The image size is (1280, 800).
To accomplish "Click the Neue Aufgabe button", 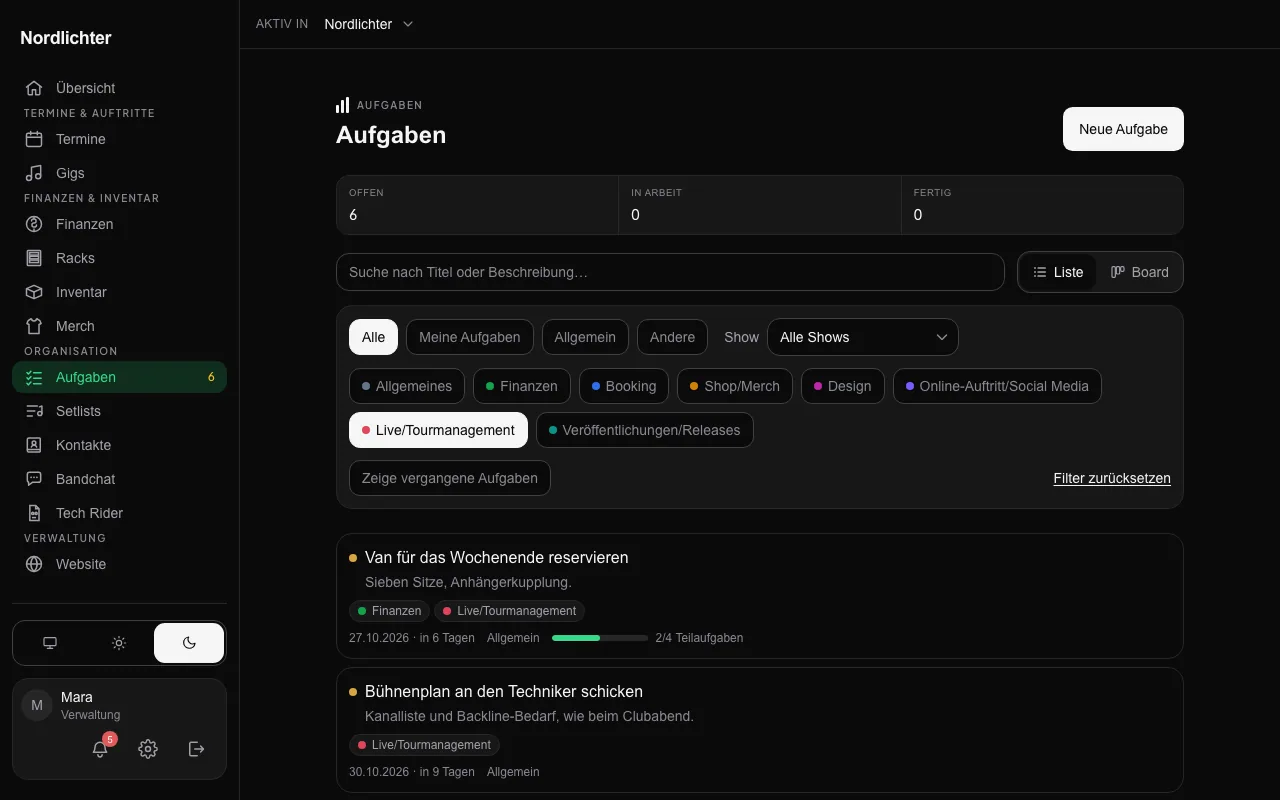I will [x=1123, y=129].
